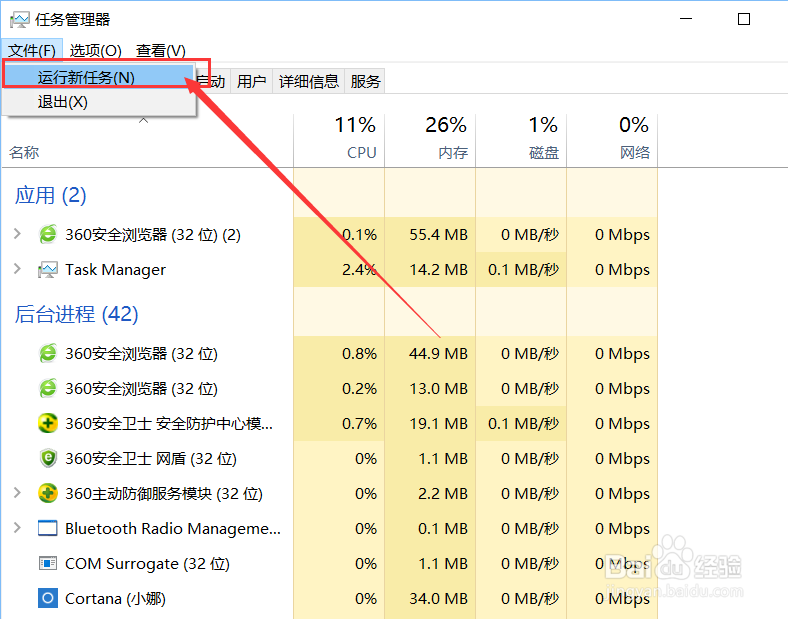Select the COM Surrogate process icon
Screen dimensions: 788x619
[48, 563]
